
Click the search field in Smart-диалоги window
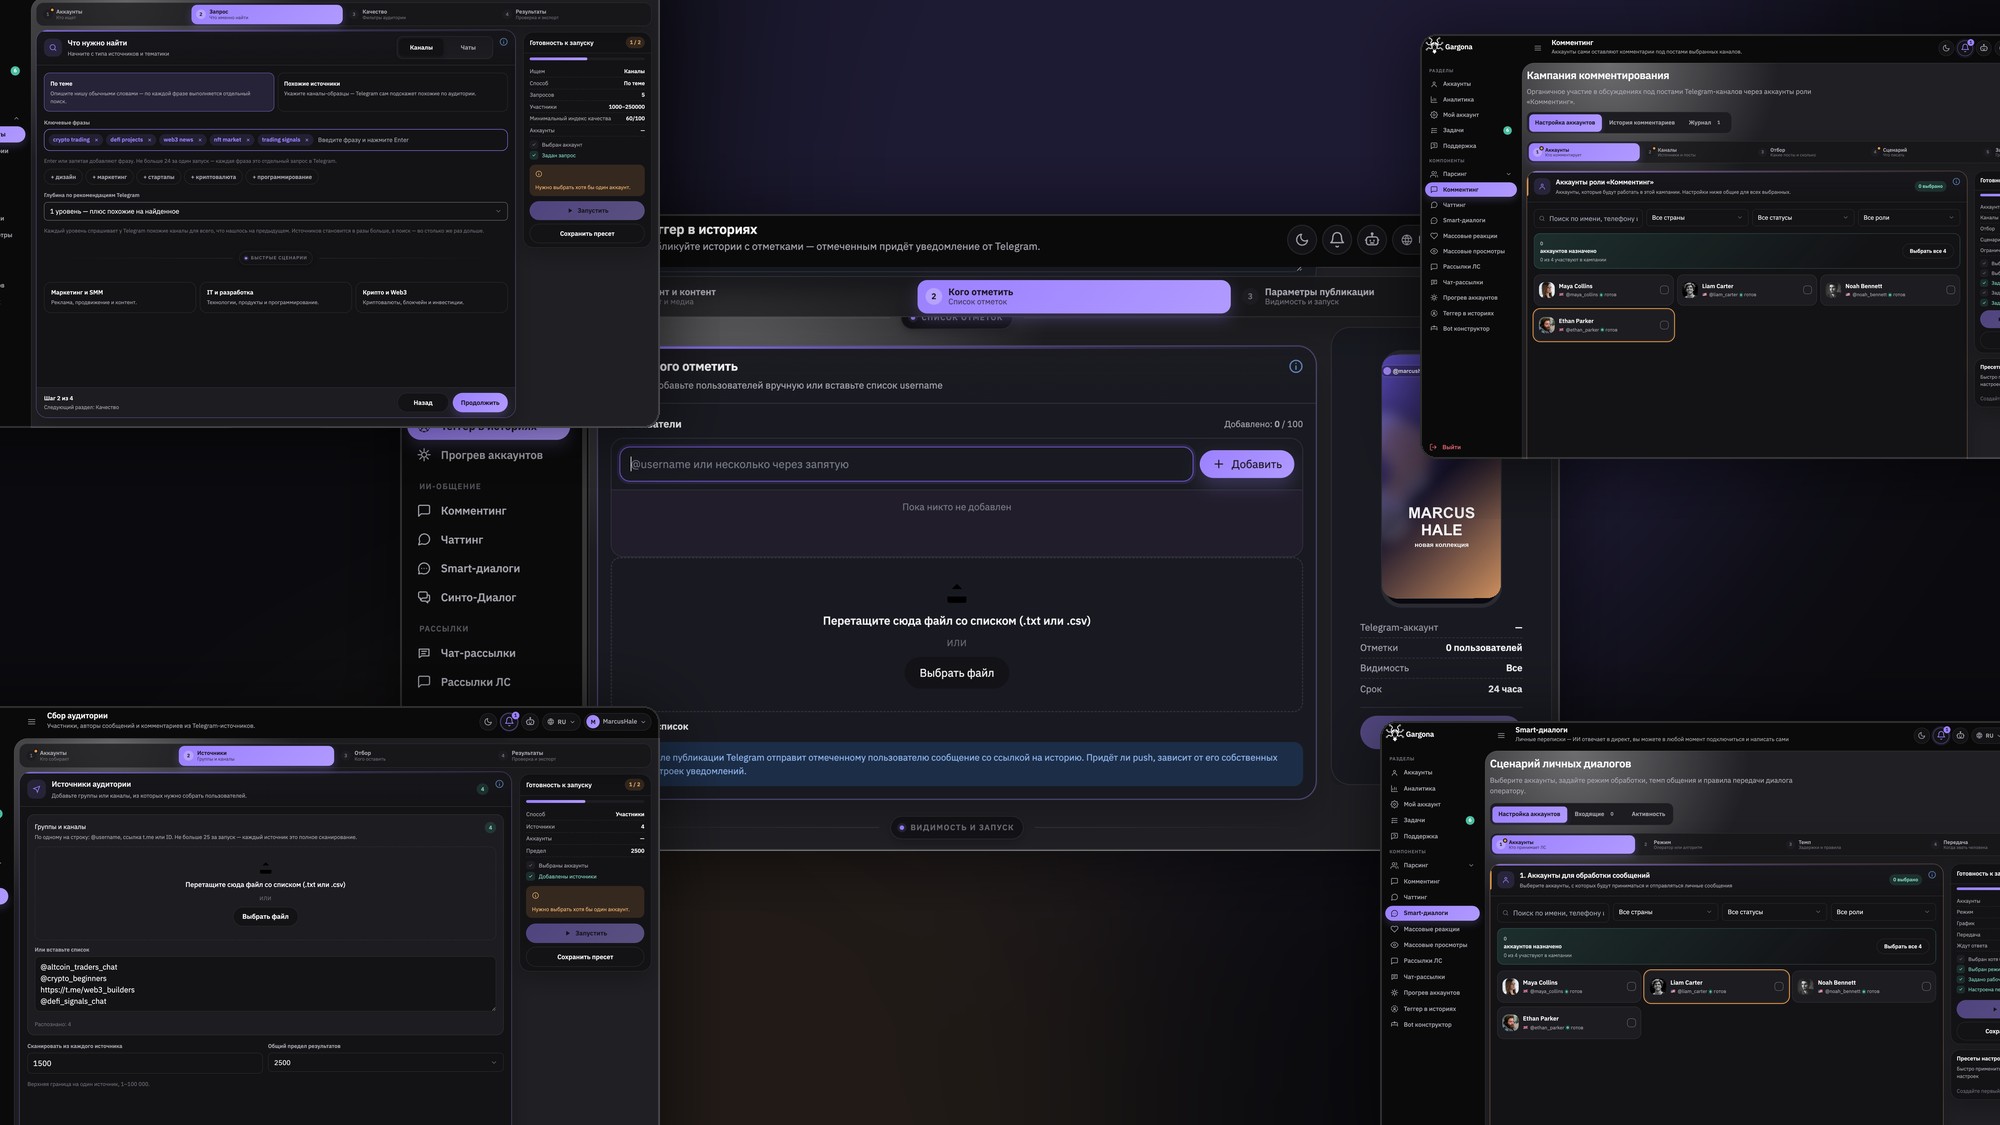[1553, 912]
